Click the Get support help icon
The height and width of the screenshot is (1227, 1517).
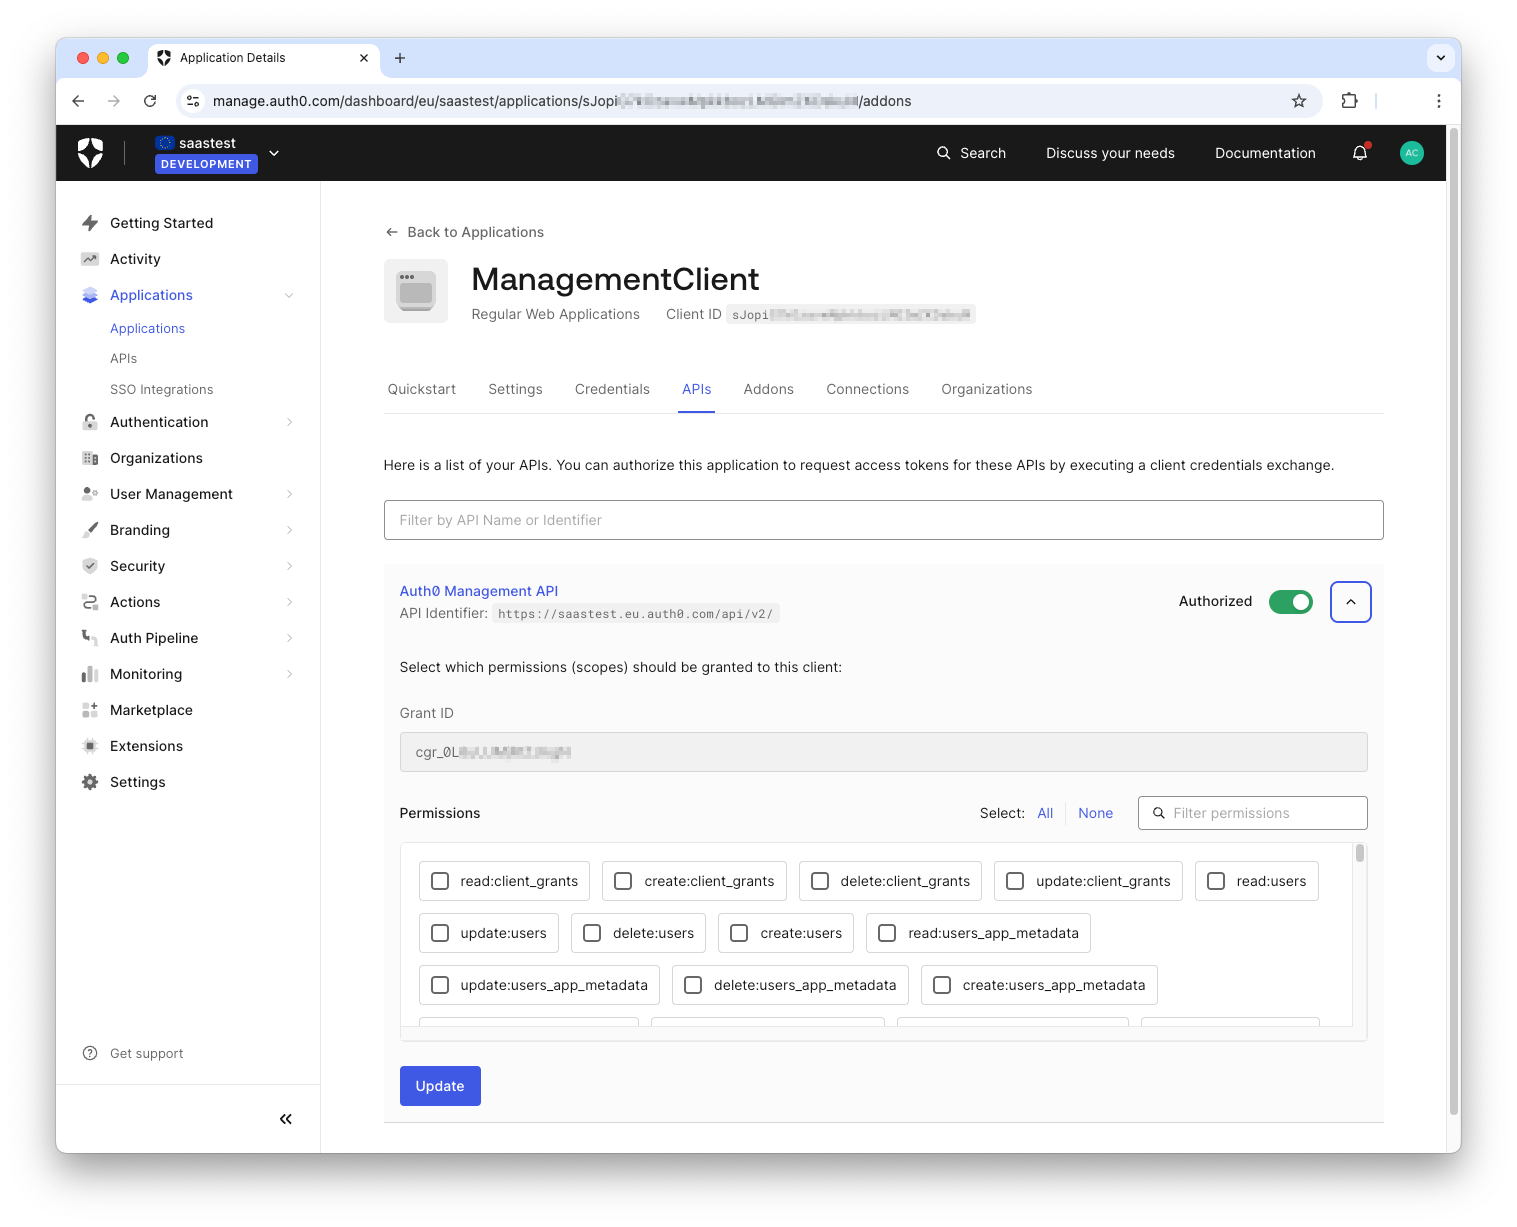[90, 1053]
